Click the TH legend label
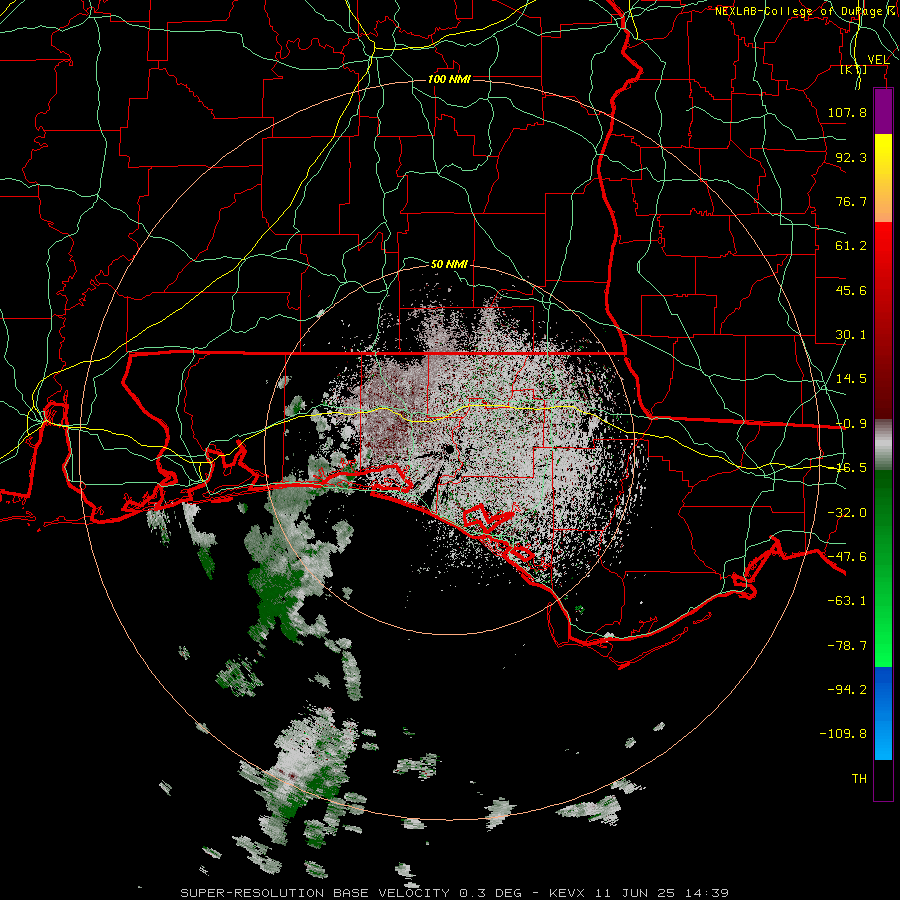Image resolution: width=900 pixels, height=900 pixels. tap(859, 778)
